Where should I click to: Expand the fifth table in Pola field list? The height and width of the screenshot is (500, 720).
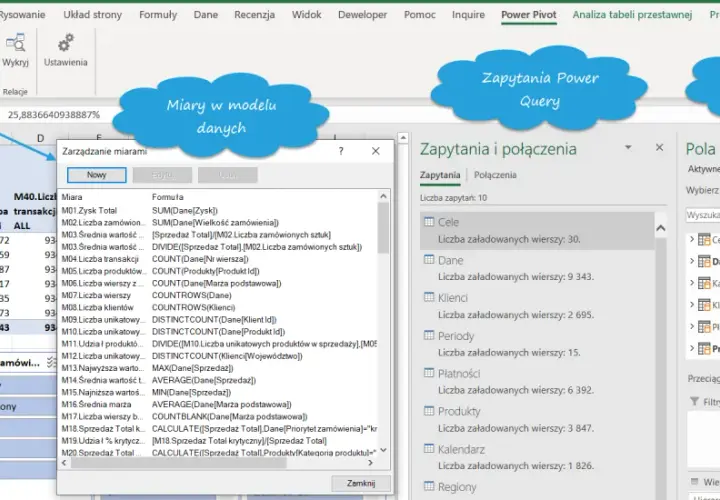(692, 326)
